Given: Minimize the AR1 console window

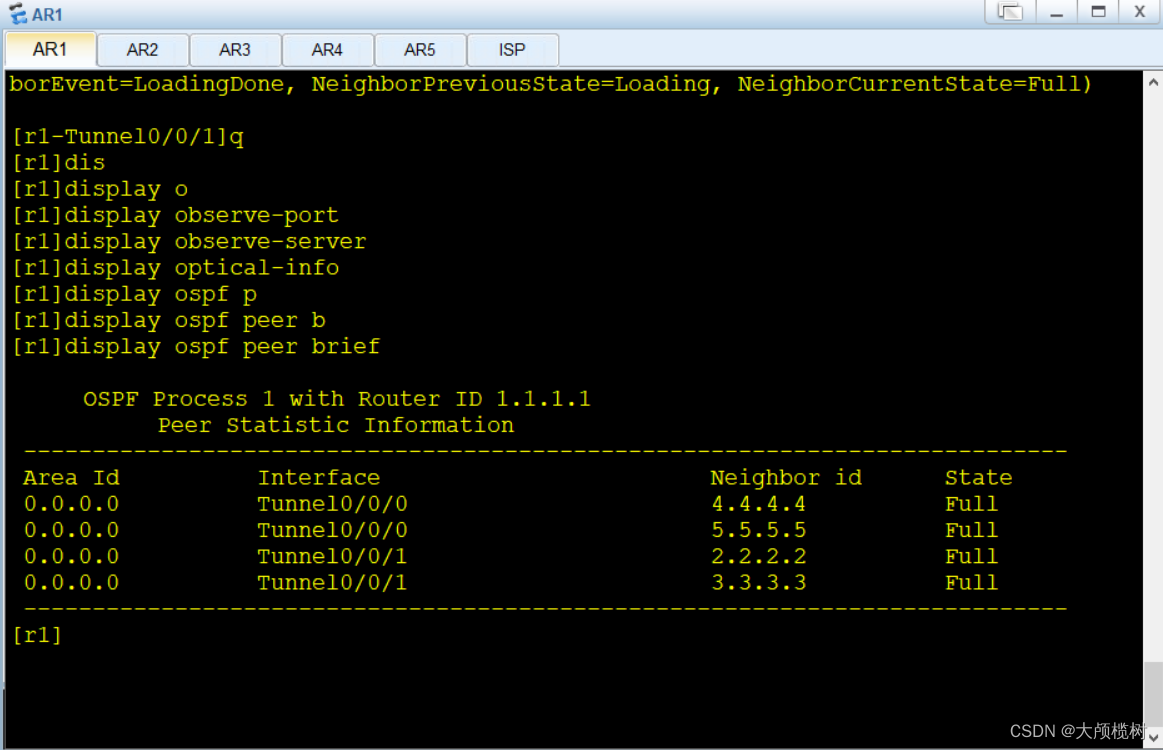Looking at the screenshot, I should coord(1056,12).
